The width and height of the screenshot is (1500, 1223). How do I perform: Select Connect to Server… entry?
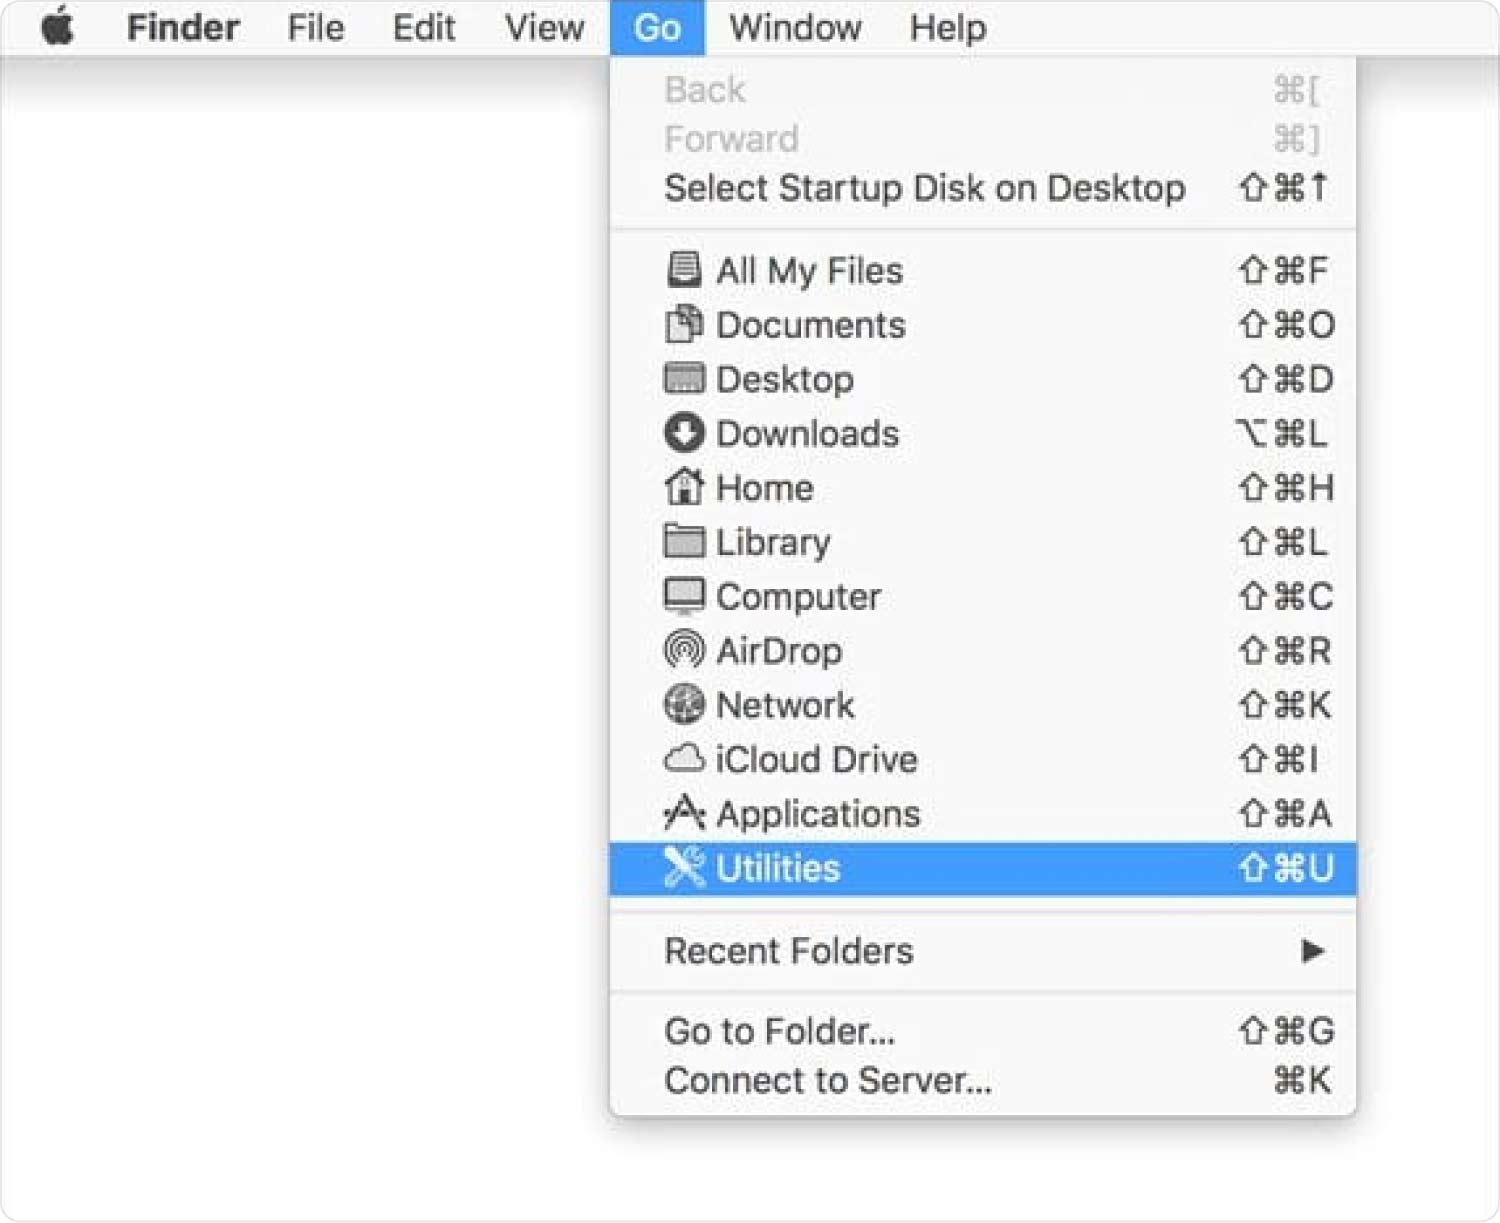point(983,1080)
